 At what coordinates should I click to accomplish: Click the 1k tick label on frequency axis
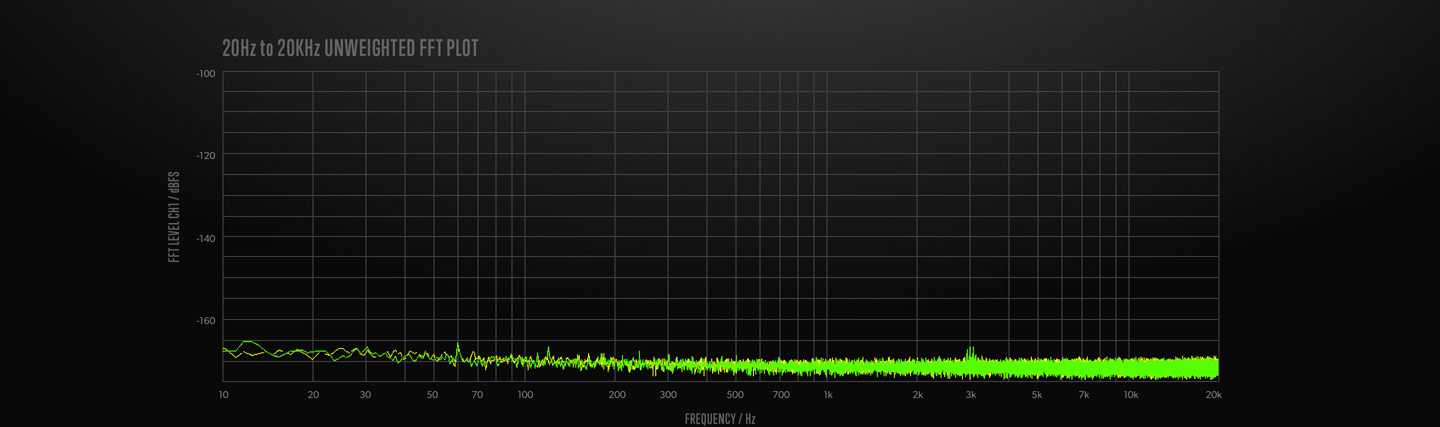(827, 395)
